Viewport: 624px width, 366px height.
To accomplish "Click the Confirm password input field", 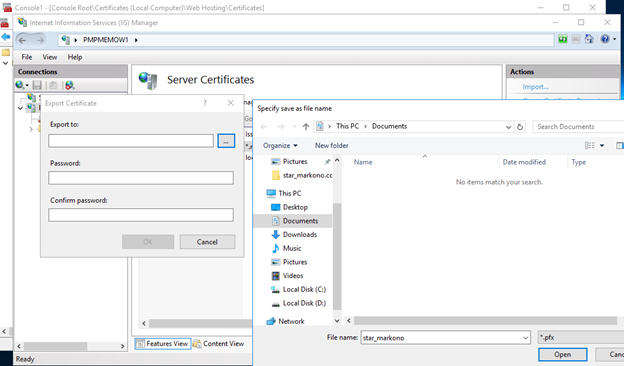I will tap(141, 215).
